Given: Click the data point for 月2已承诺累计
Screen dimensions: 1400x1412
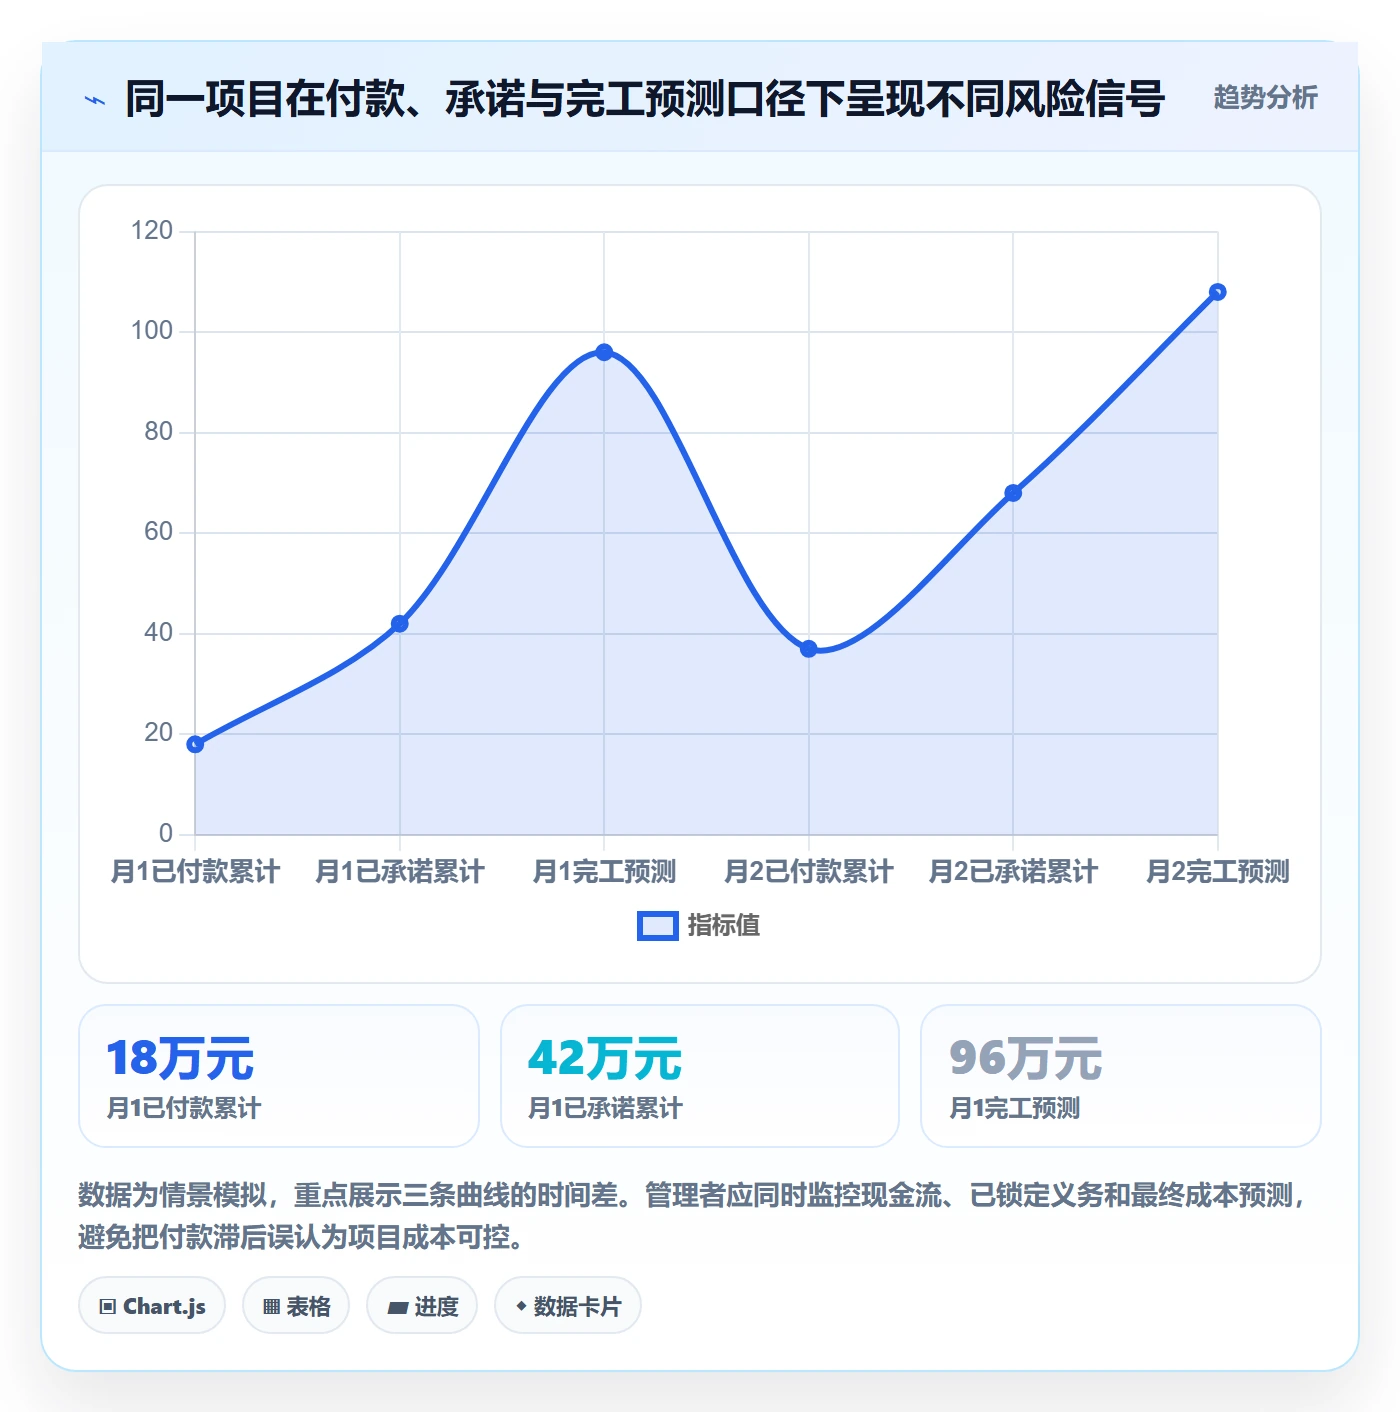Looking at the screenshot, I should [1013, 493].
